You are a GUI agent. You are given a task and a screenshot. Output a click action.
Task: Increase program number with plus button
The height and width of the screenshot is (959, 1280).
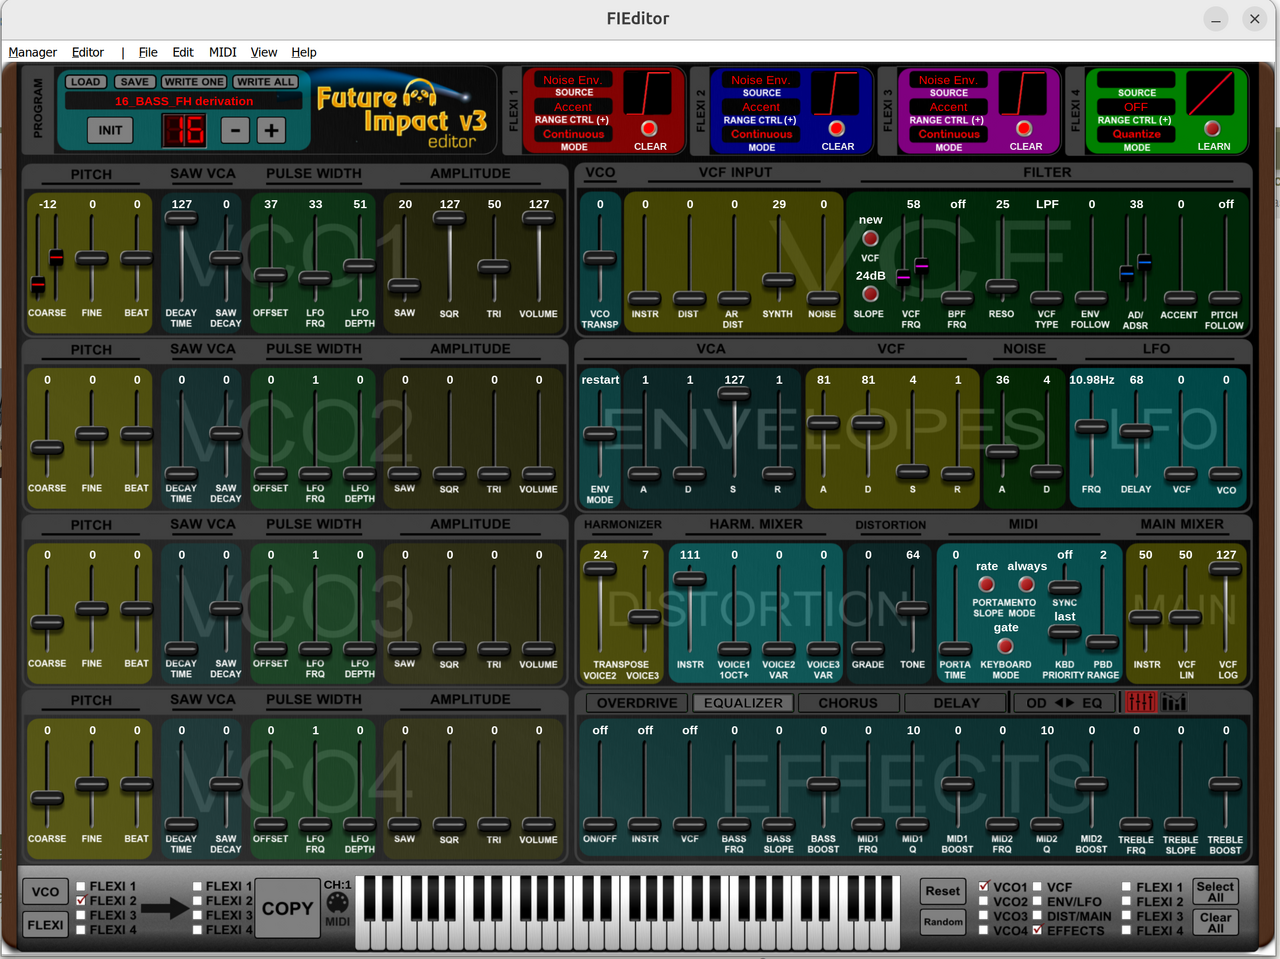(271, 130)
